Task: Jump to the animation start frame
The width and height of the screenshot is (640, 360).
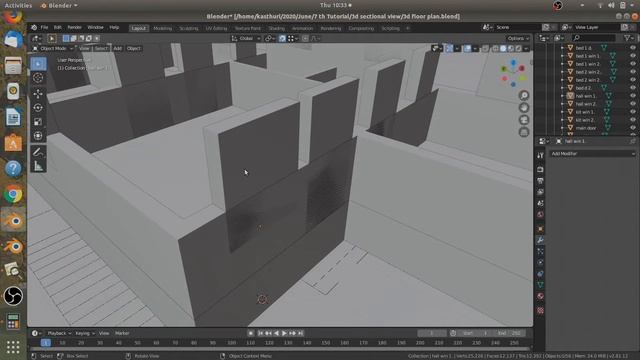Action: (260, 333)
